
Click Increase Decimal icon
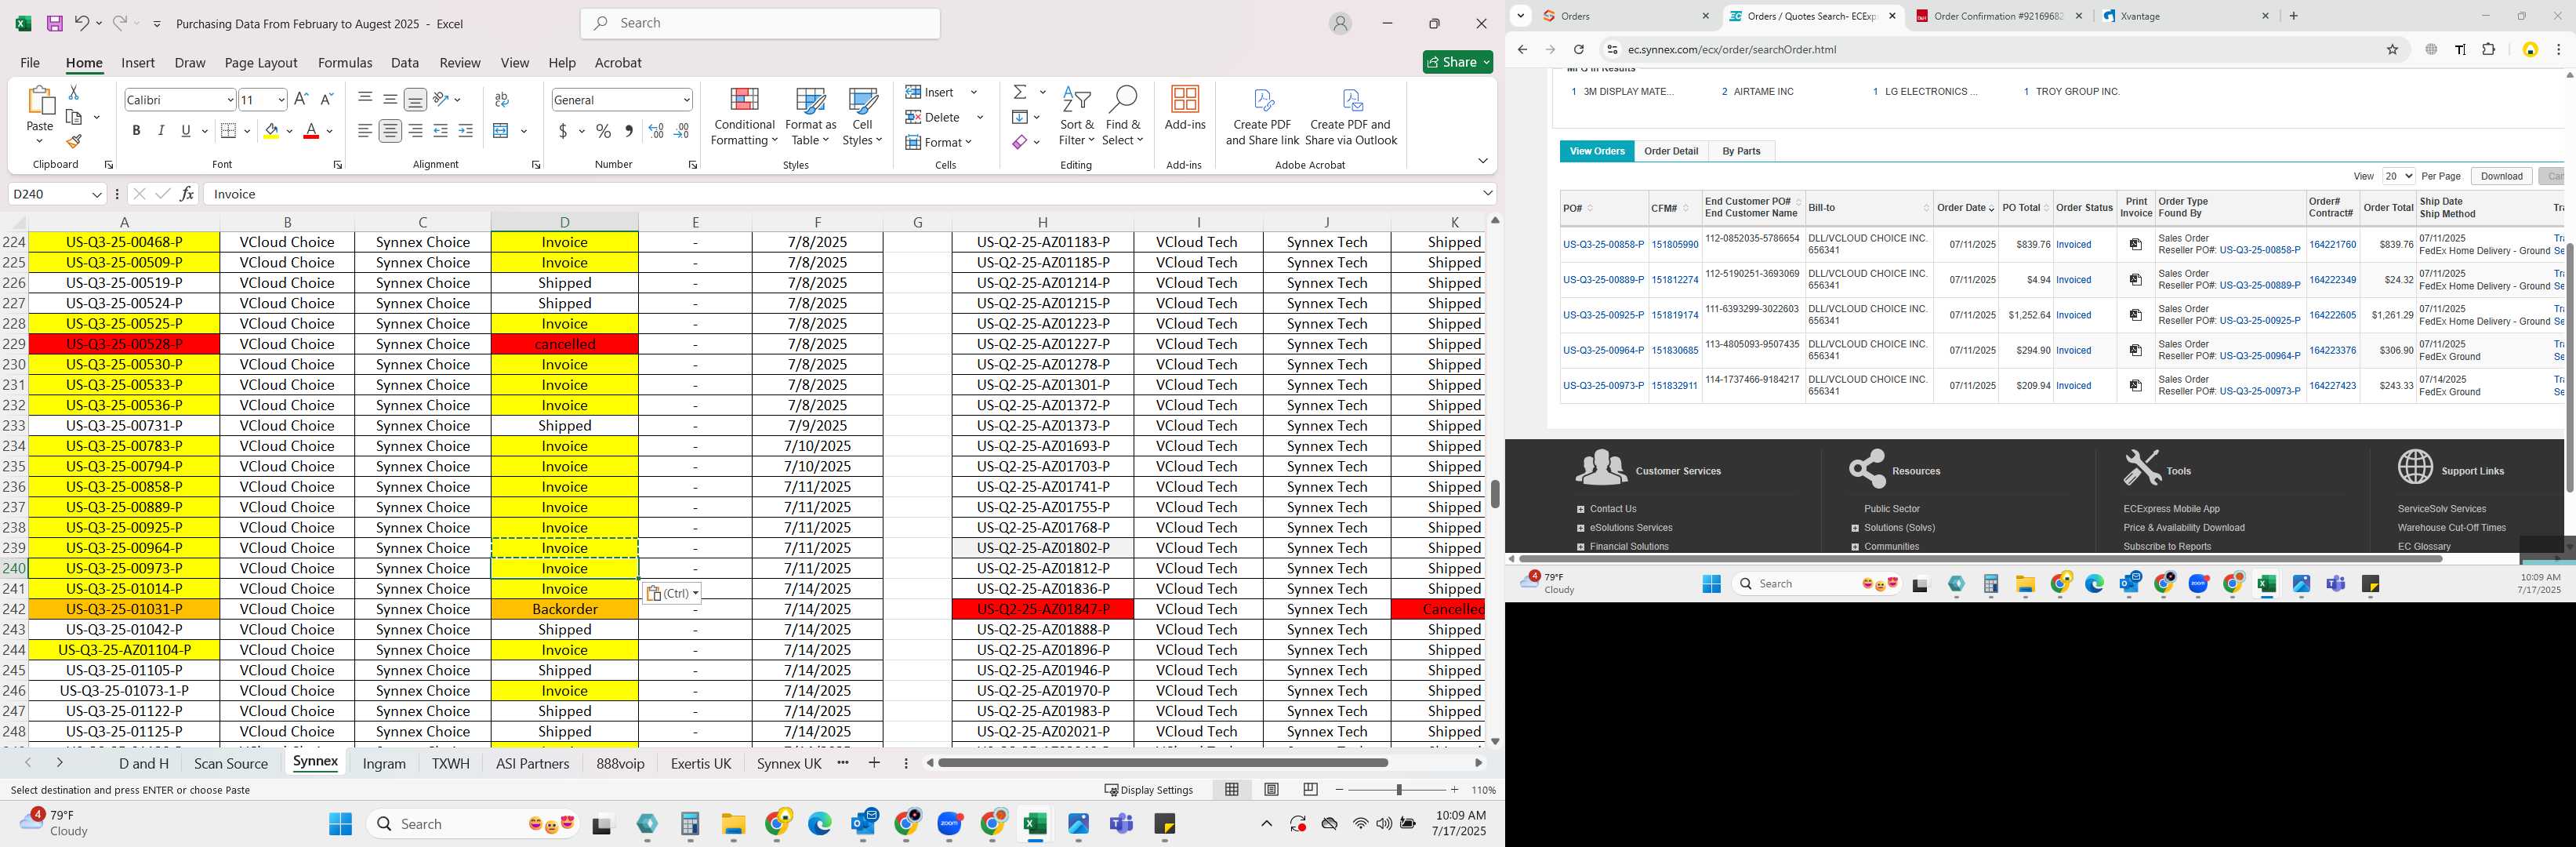coord(656,131)
